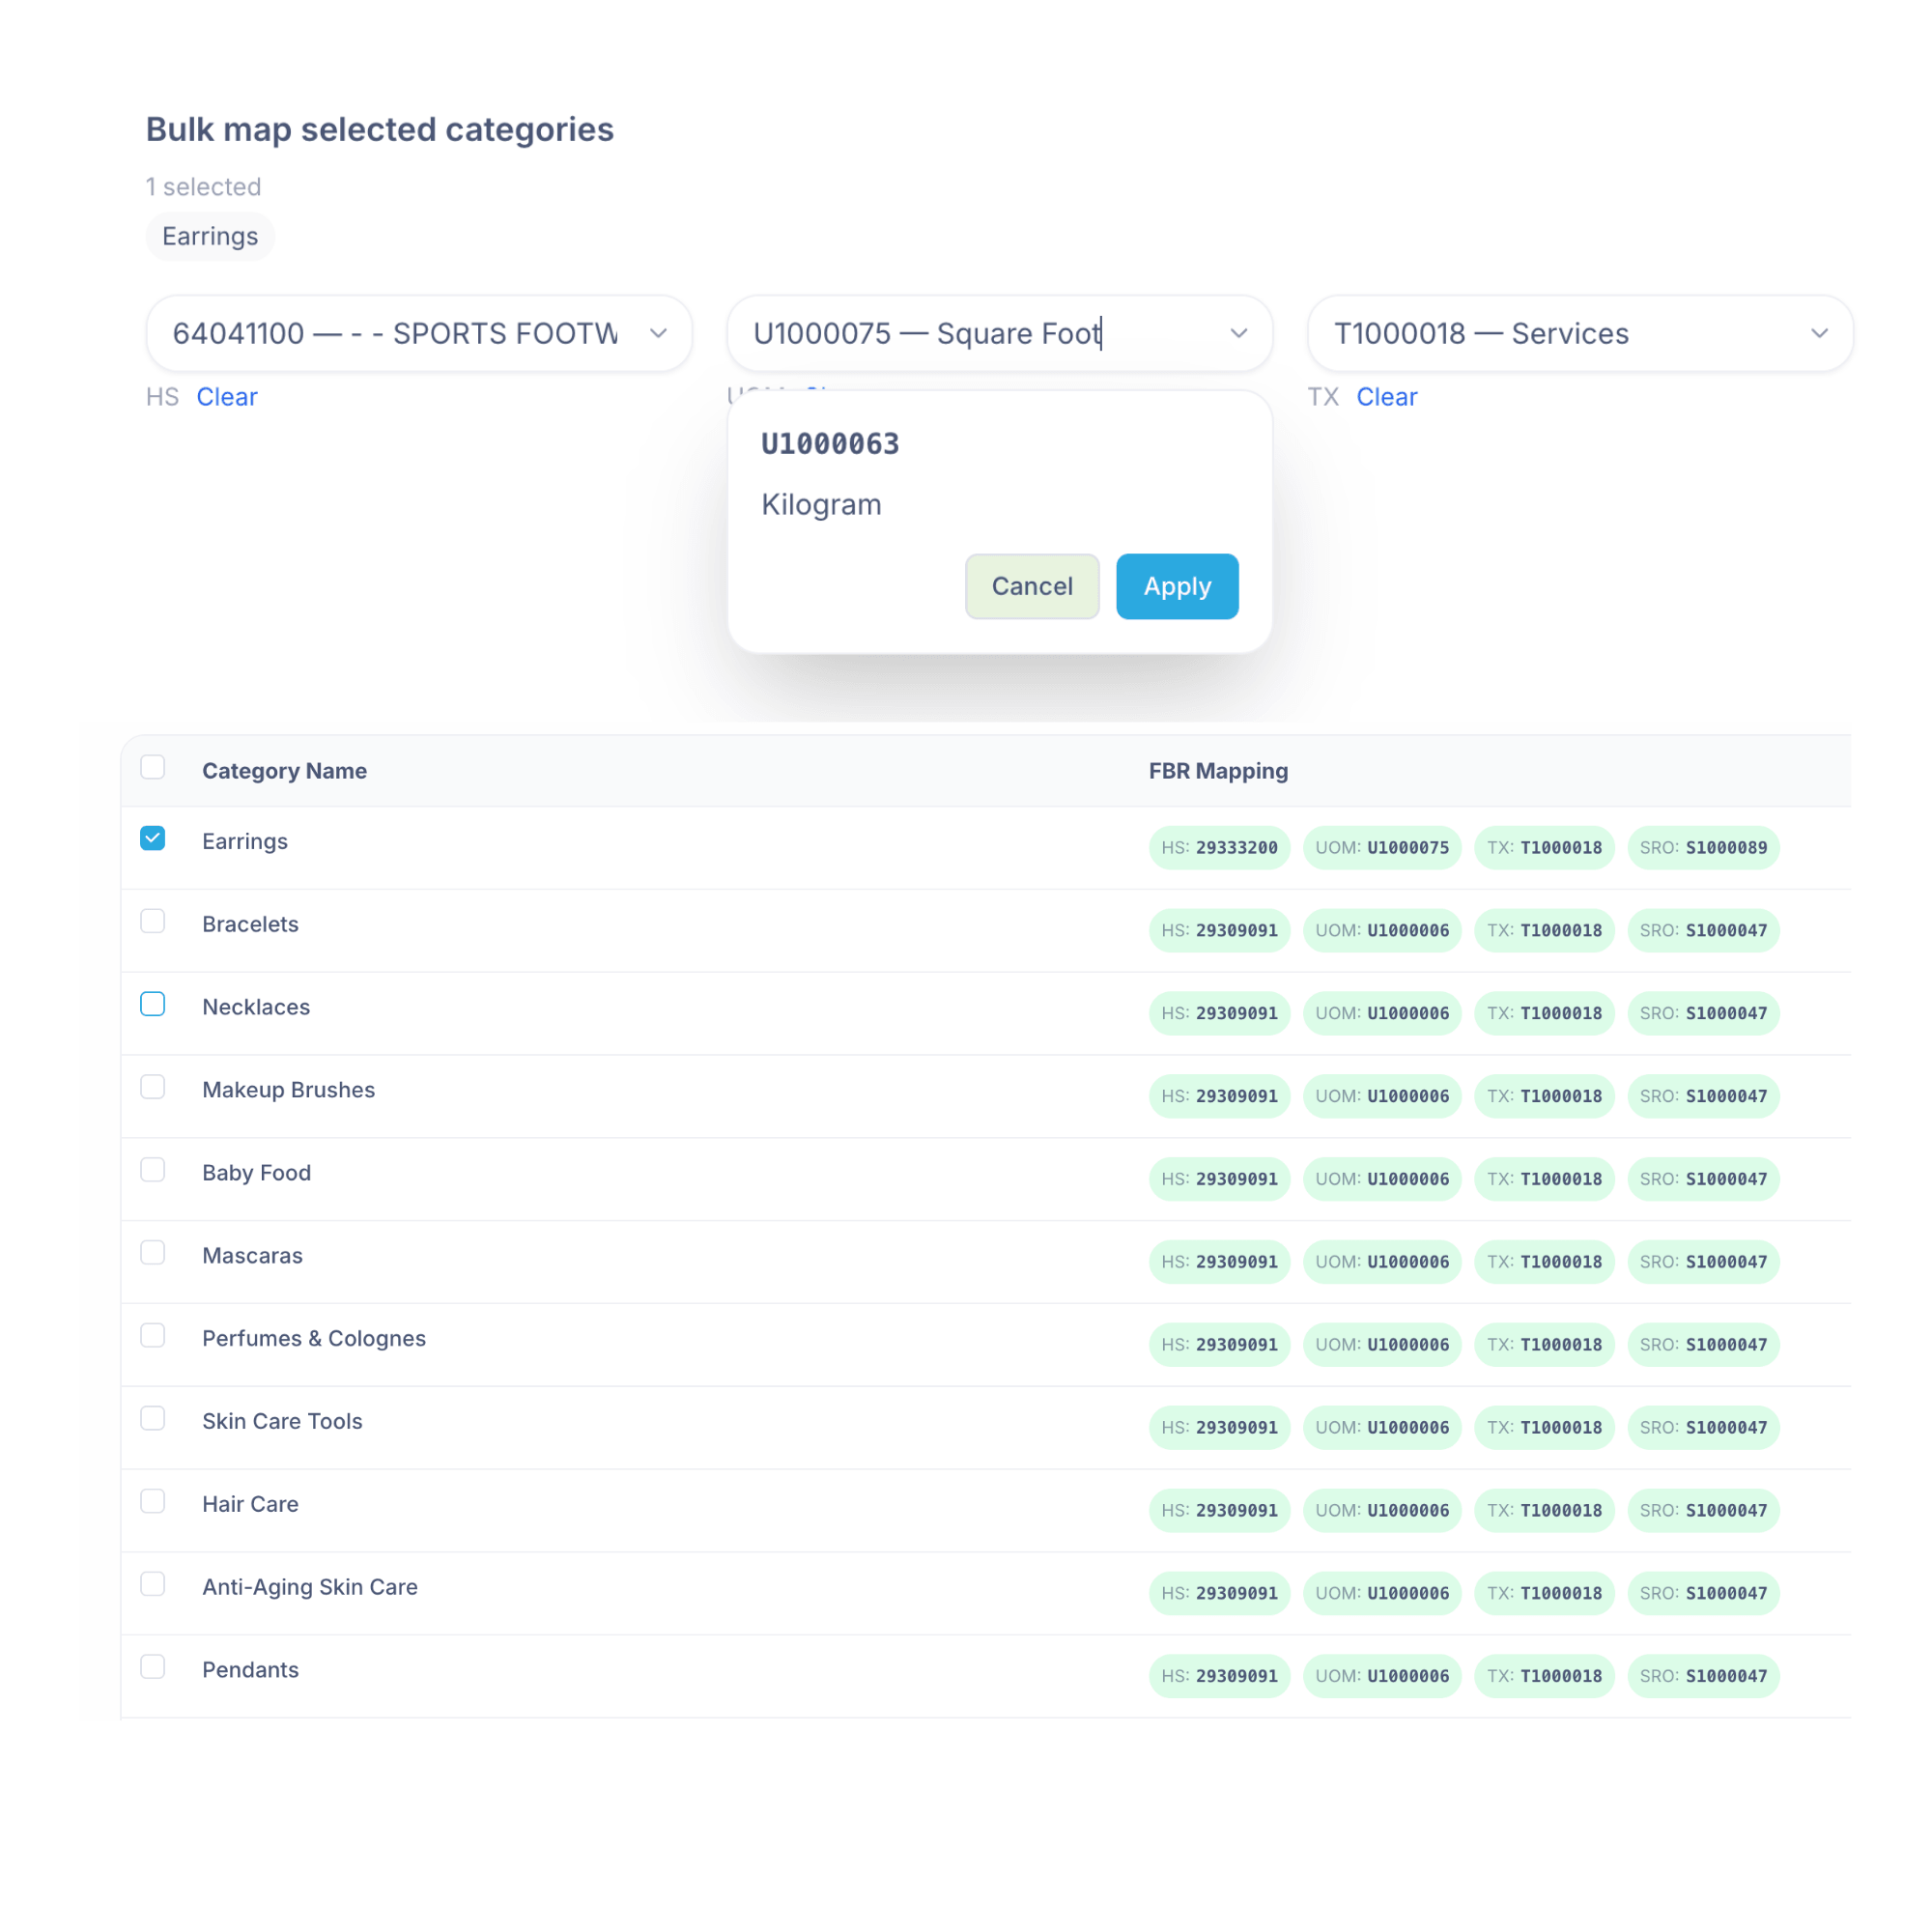The height and width of the screenshot is (1932, 1932).
Task: Open the UOM Square Foot dropdown chevron
Action: click(1238, 333)
